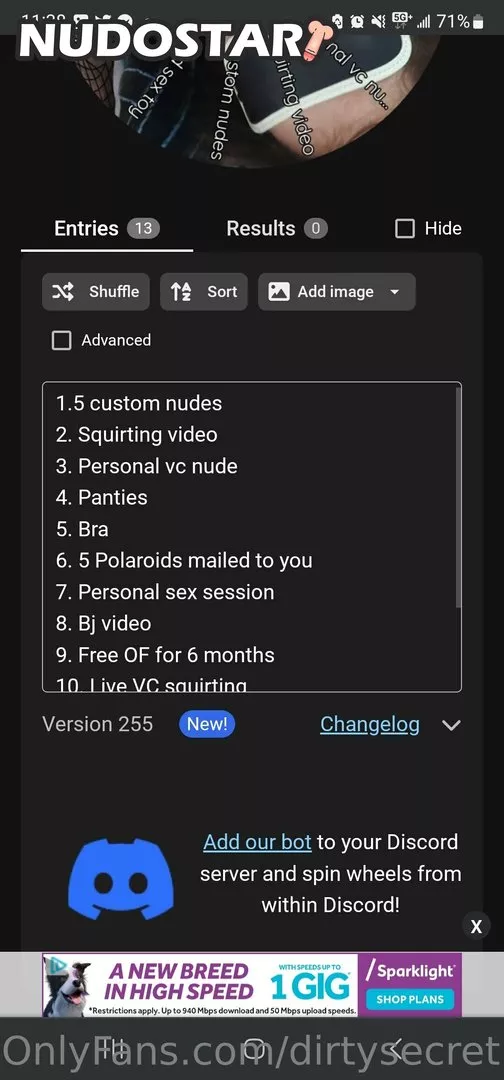Click inside the entries text box
Image resolution: width=504 pixels, height=1080 pixels.
tap(252, 537)
